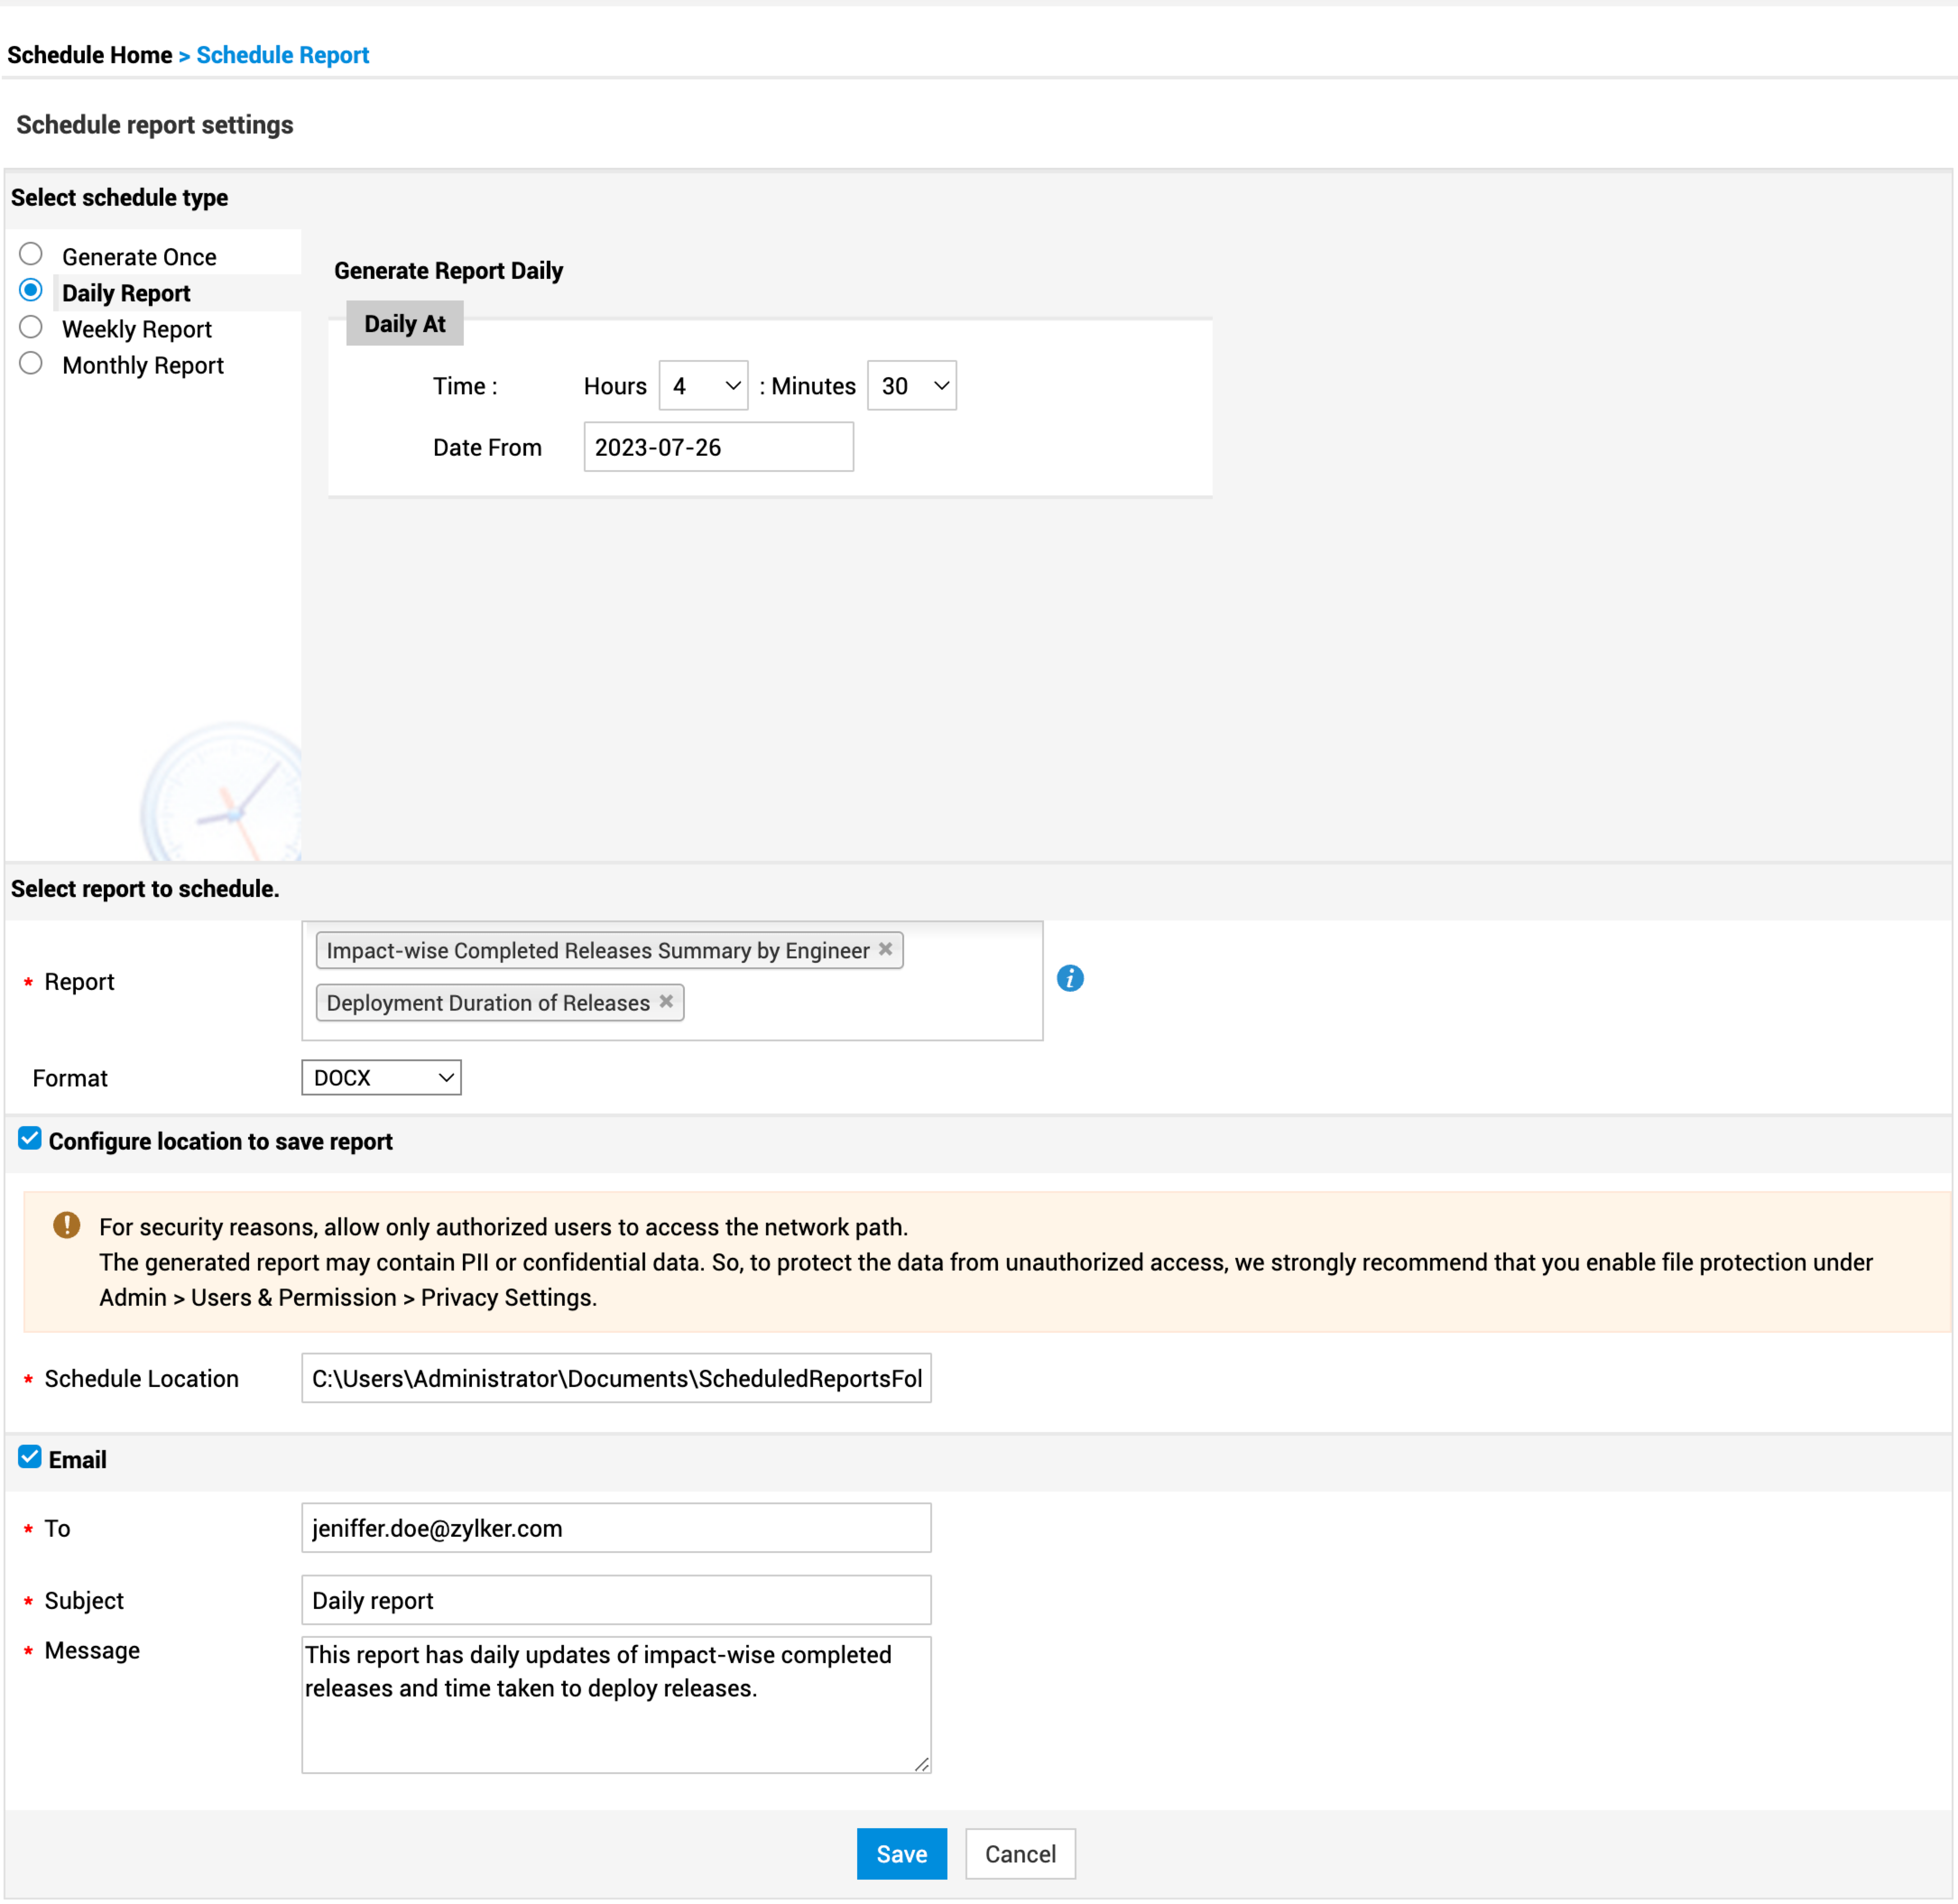This screenshot has height=1904, width=1958.
Task: Expand the Format DOCX dropdown
Action: (381, 1077)
